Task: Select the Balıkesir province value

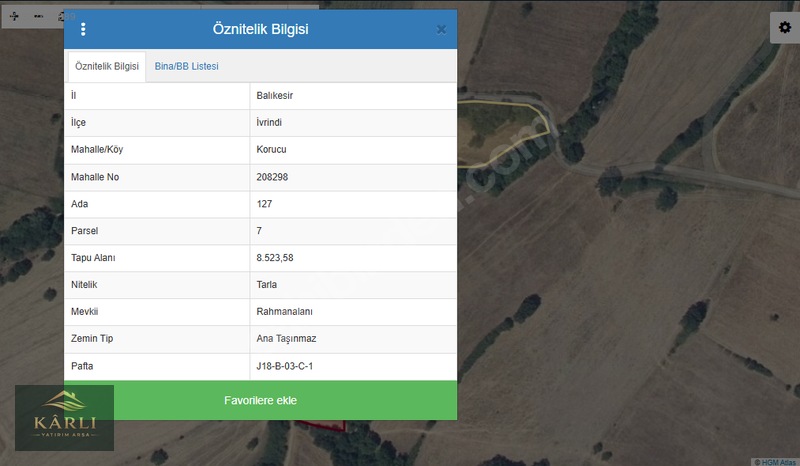Action: click(x=274, y=95)
